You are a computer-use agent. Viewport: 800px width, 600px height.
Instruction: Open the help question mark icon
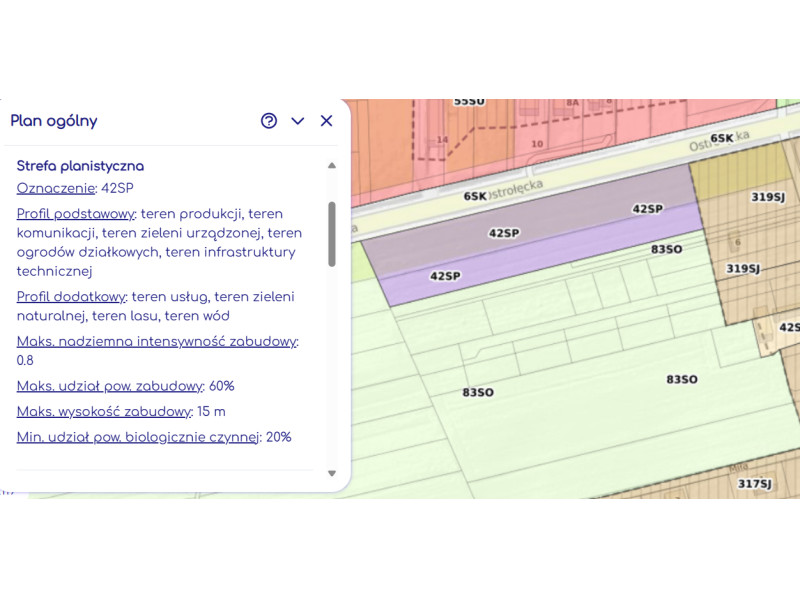(x=269, y=121)
